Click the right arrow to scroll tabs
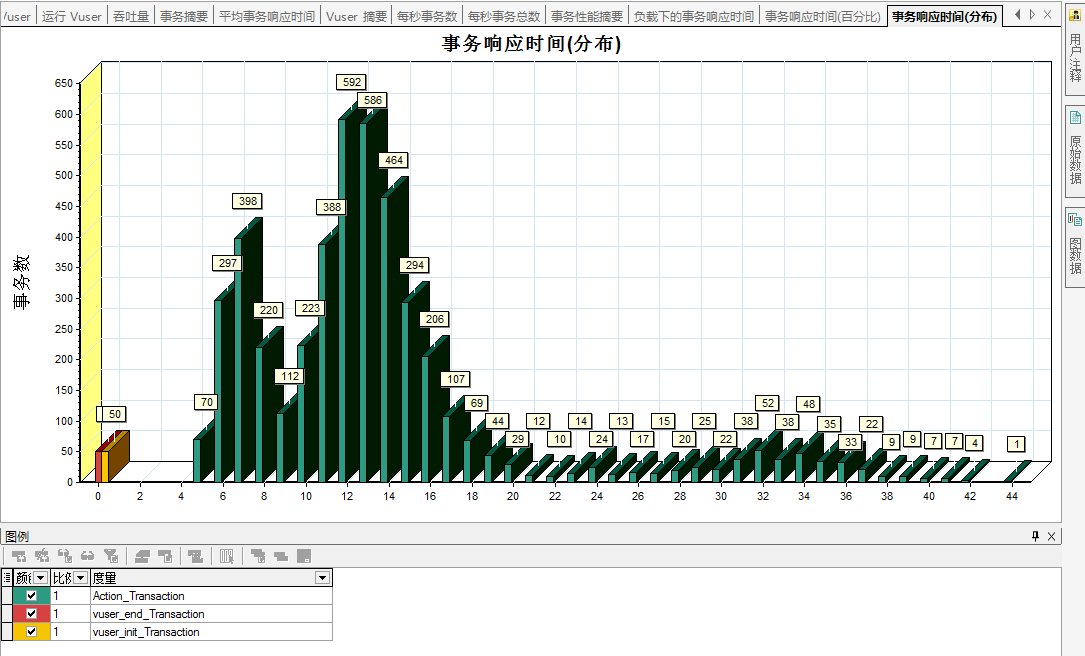 1032,14
